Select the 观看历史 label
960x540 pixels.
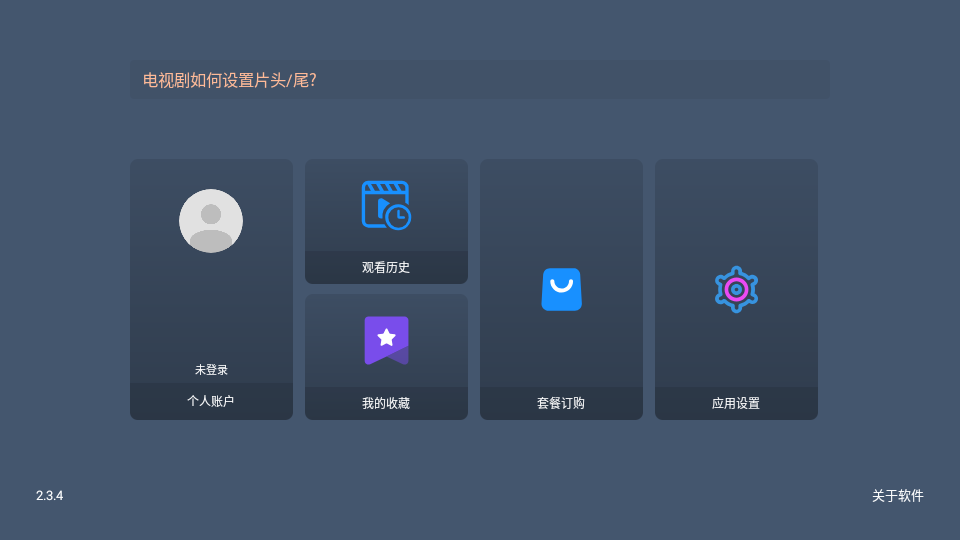386,267
